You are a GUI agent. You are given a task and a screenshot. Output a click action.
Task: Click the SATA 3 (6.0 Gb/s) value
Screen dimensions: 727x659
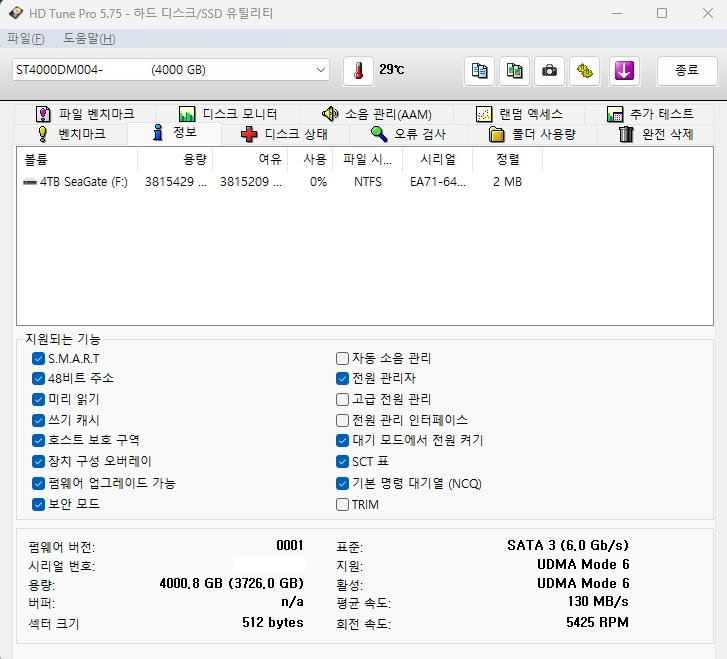coord(568,545)
